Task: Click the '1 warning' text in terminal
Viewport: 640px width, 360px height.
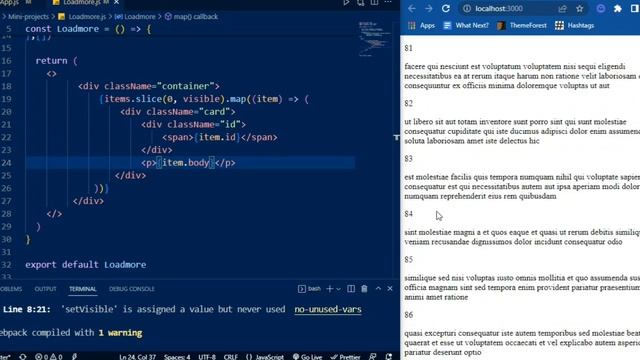Action: [120, 333]
